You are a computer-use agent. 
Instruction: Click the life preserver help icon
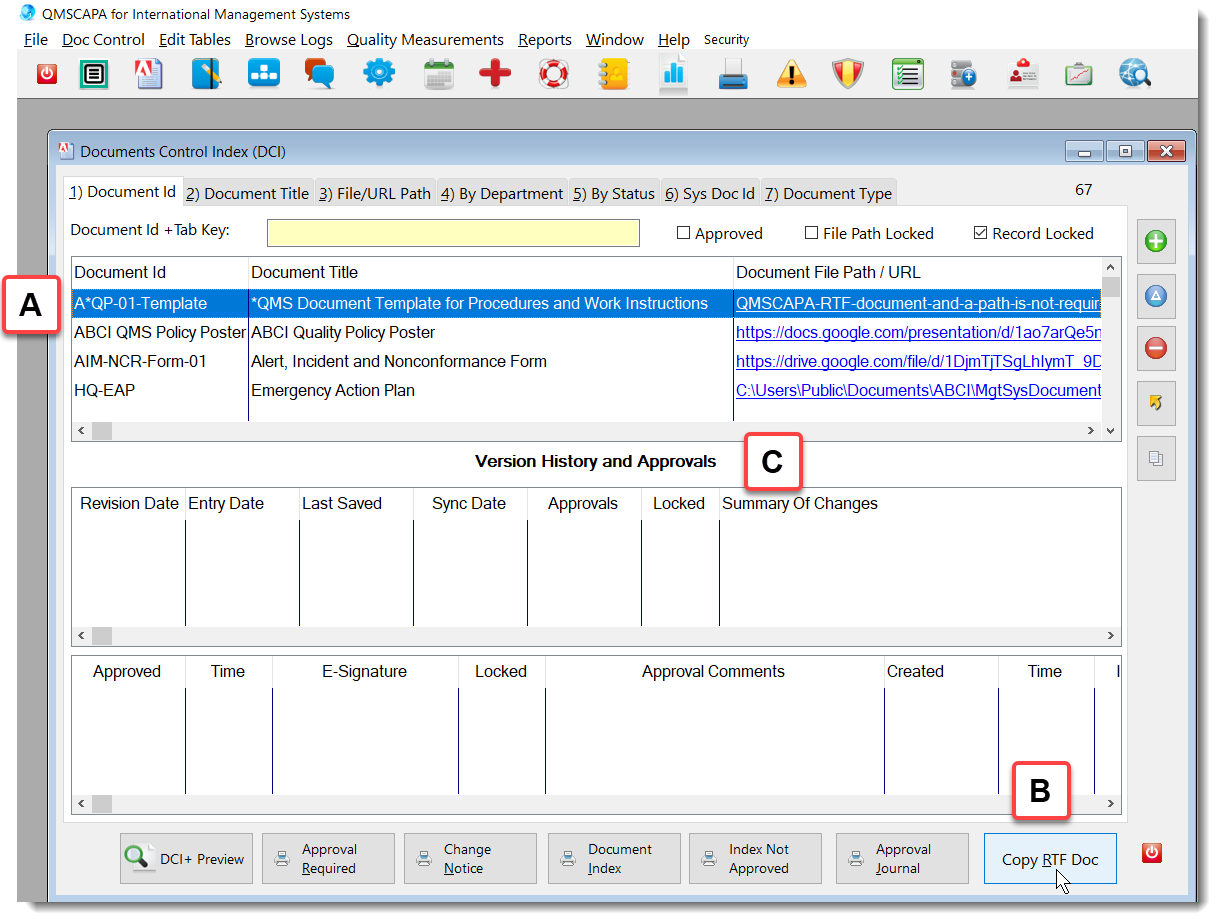(553, 73)
